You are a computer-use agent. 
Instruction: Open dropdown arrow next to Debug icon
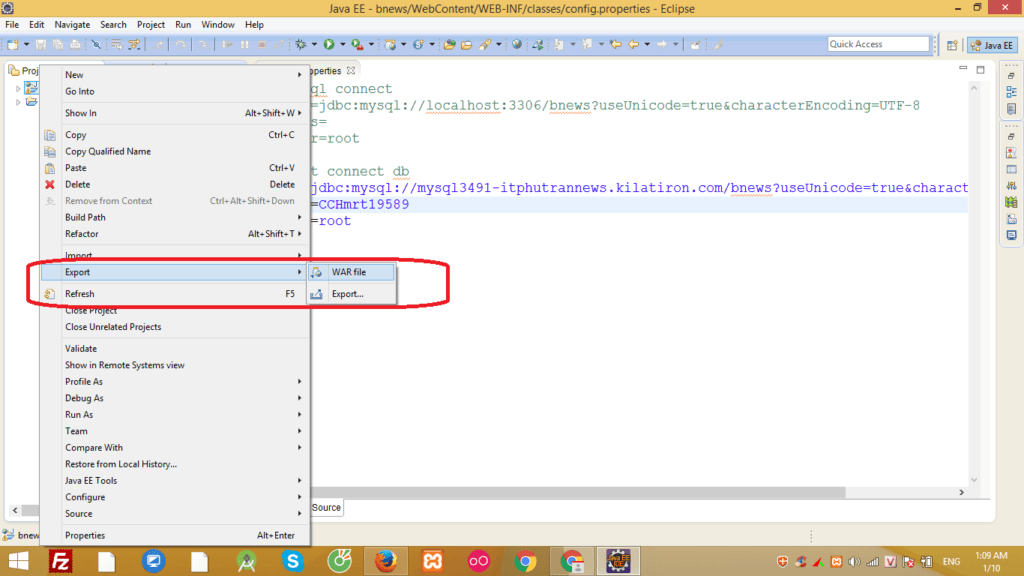coord(314,44)
